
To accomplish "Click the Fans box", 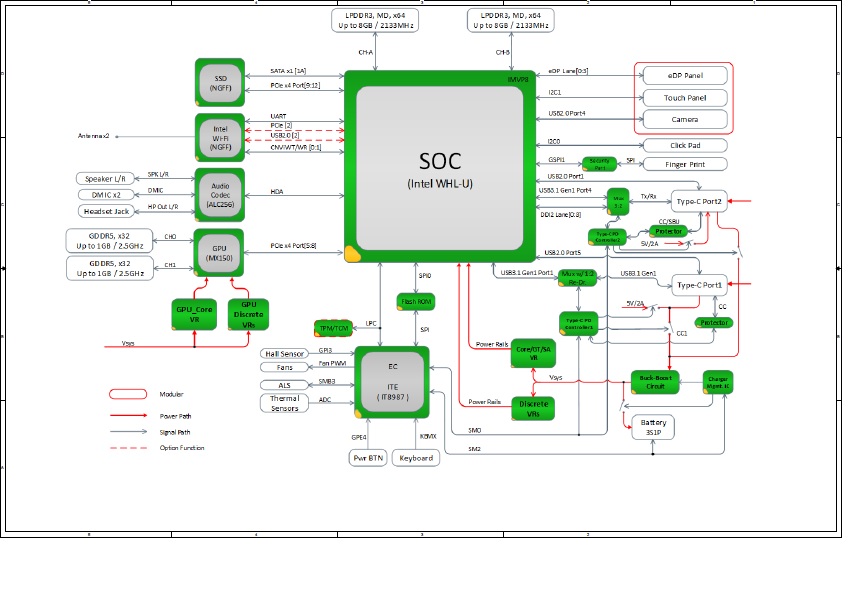I will [x=284, y=368].
